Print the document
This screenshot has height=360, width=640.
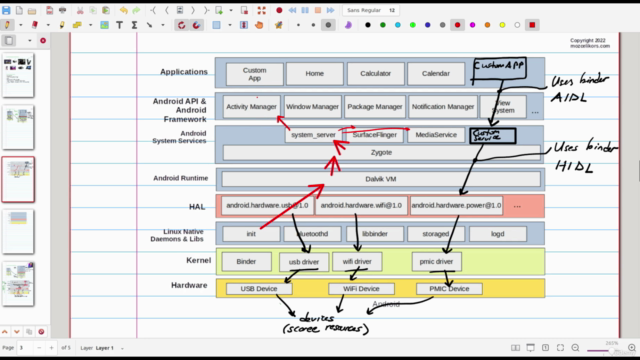tap(62, 10)
